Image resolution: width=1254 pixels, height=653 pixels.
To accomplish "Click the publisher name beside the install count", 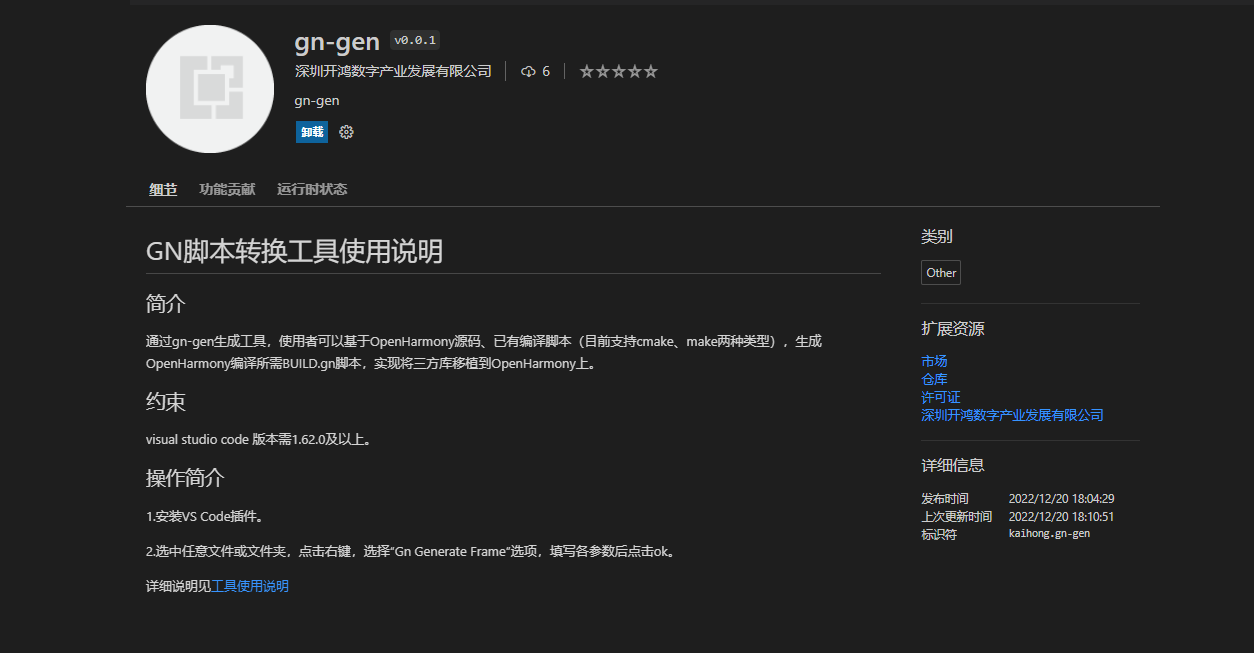I will (x=393, y=72).
